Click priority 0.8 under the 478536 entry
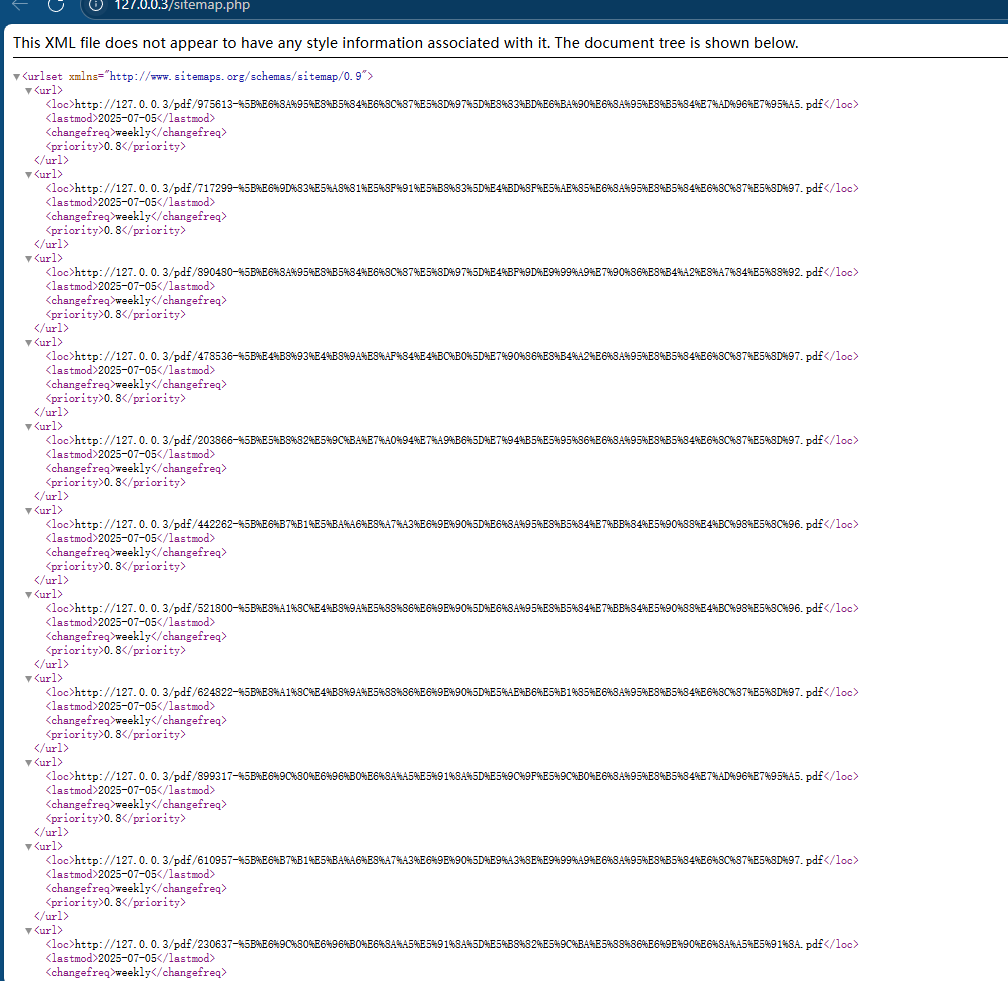 tap(116, 399)
